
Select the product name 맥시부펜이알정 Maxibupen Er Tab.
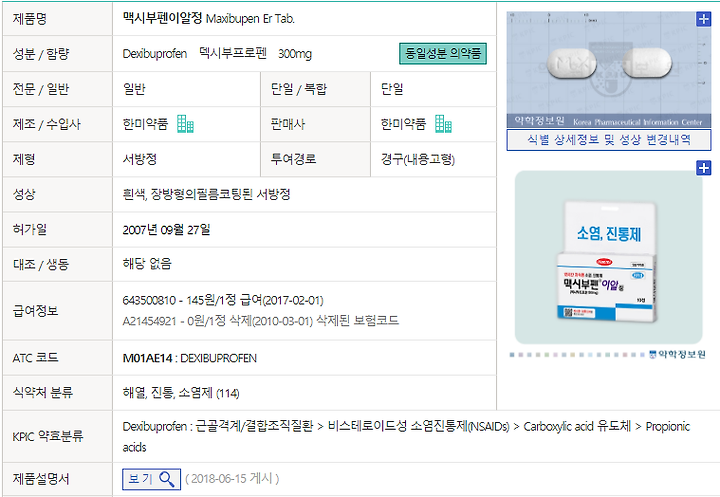(209, 18)
